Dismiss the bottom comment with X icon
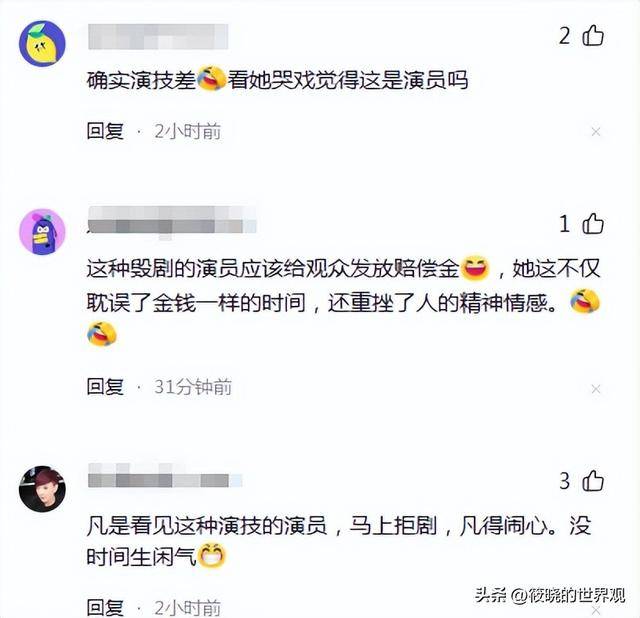Viewport: 640px width, 618px height. tap(596, 610)
